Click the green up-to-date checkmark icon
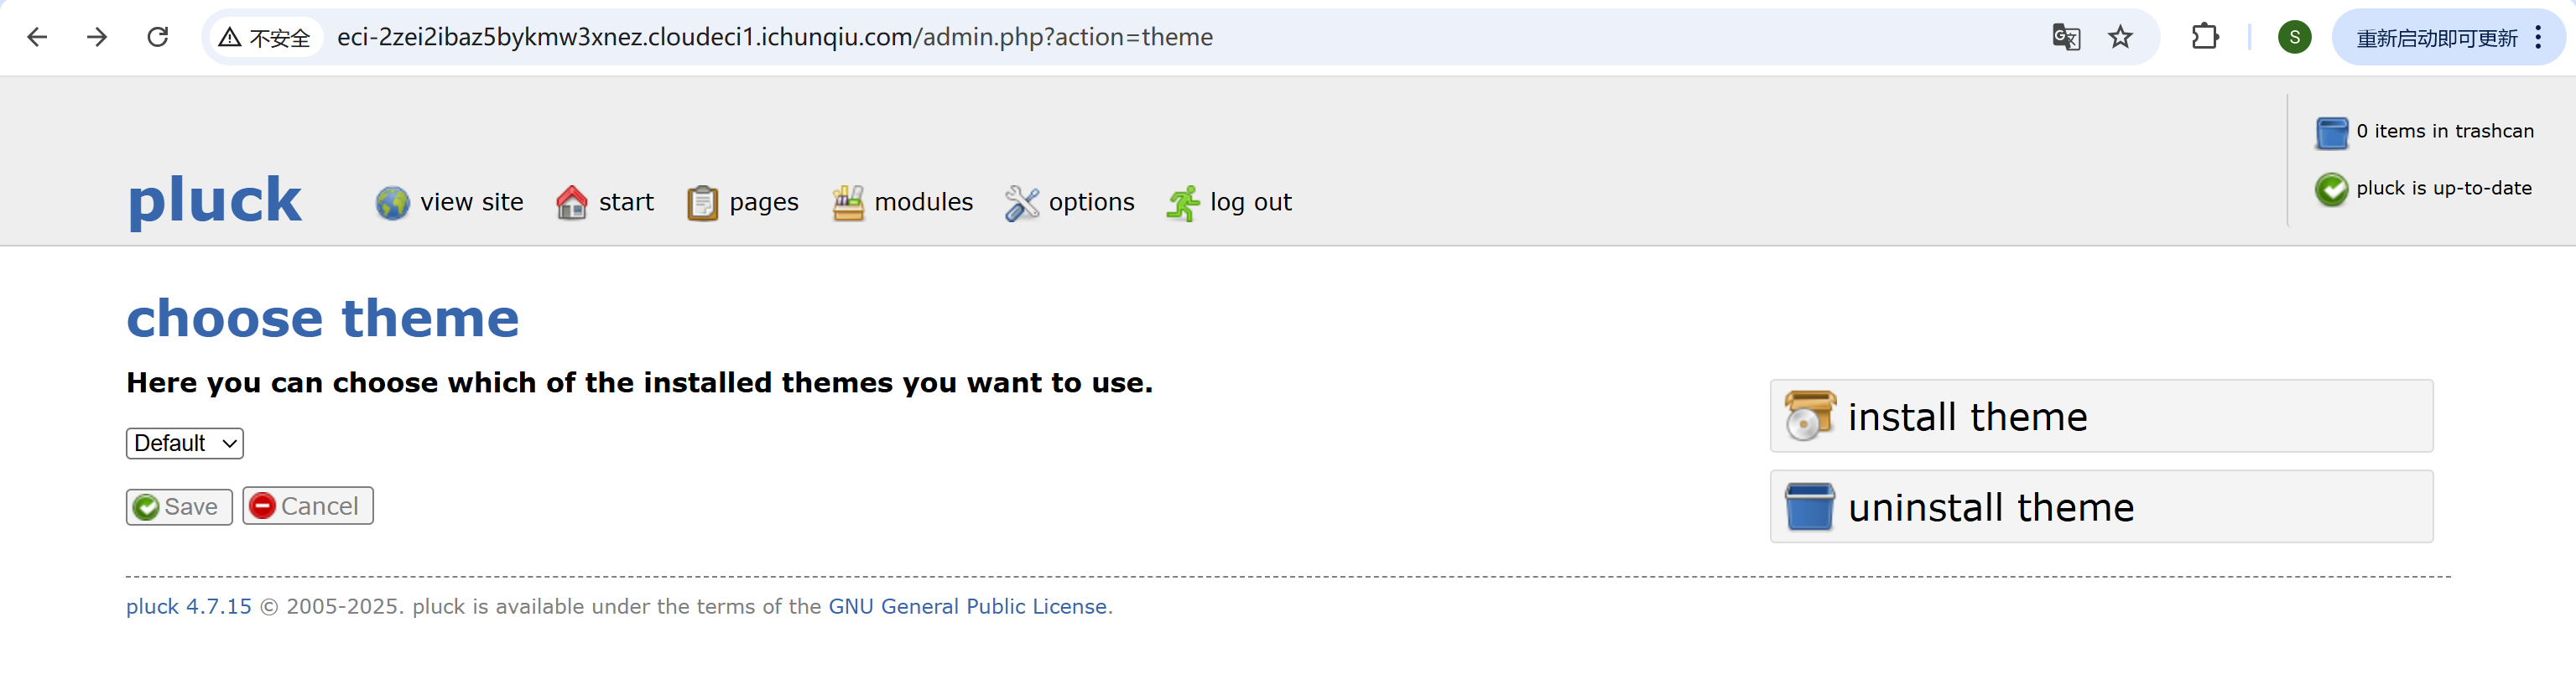Screen dimensions: 2576x690 coord(2331,189)
